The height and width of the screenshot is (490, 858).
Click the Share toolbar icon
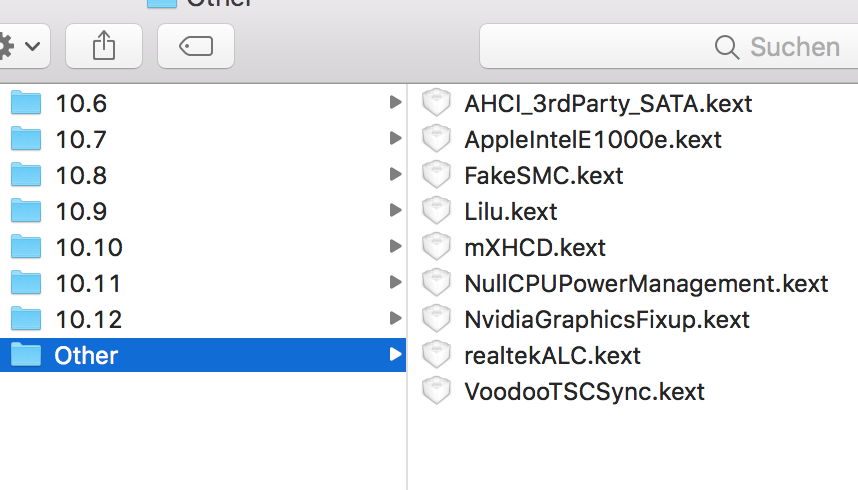[x=104, y=46]
